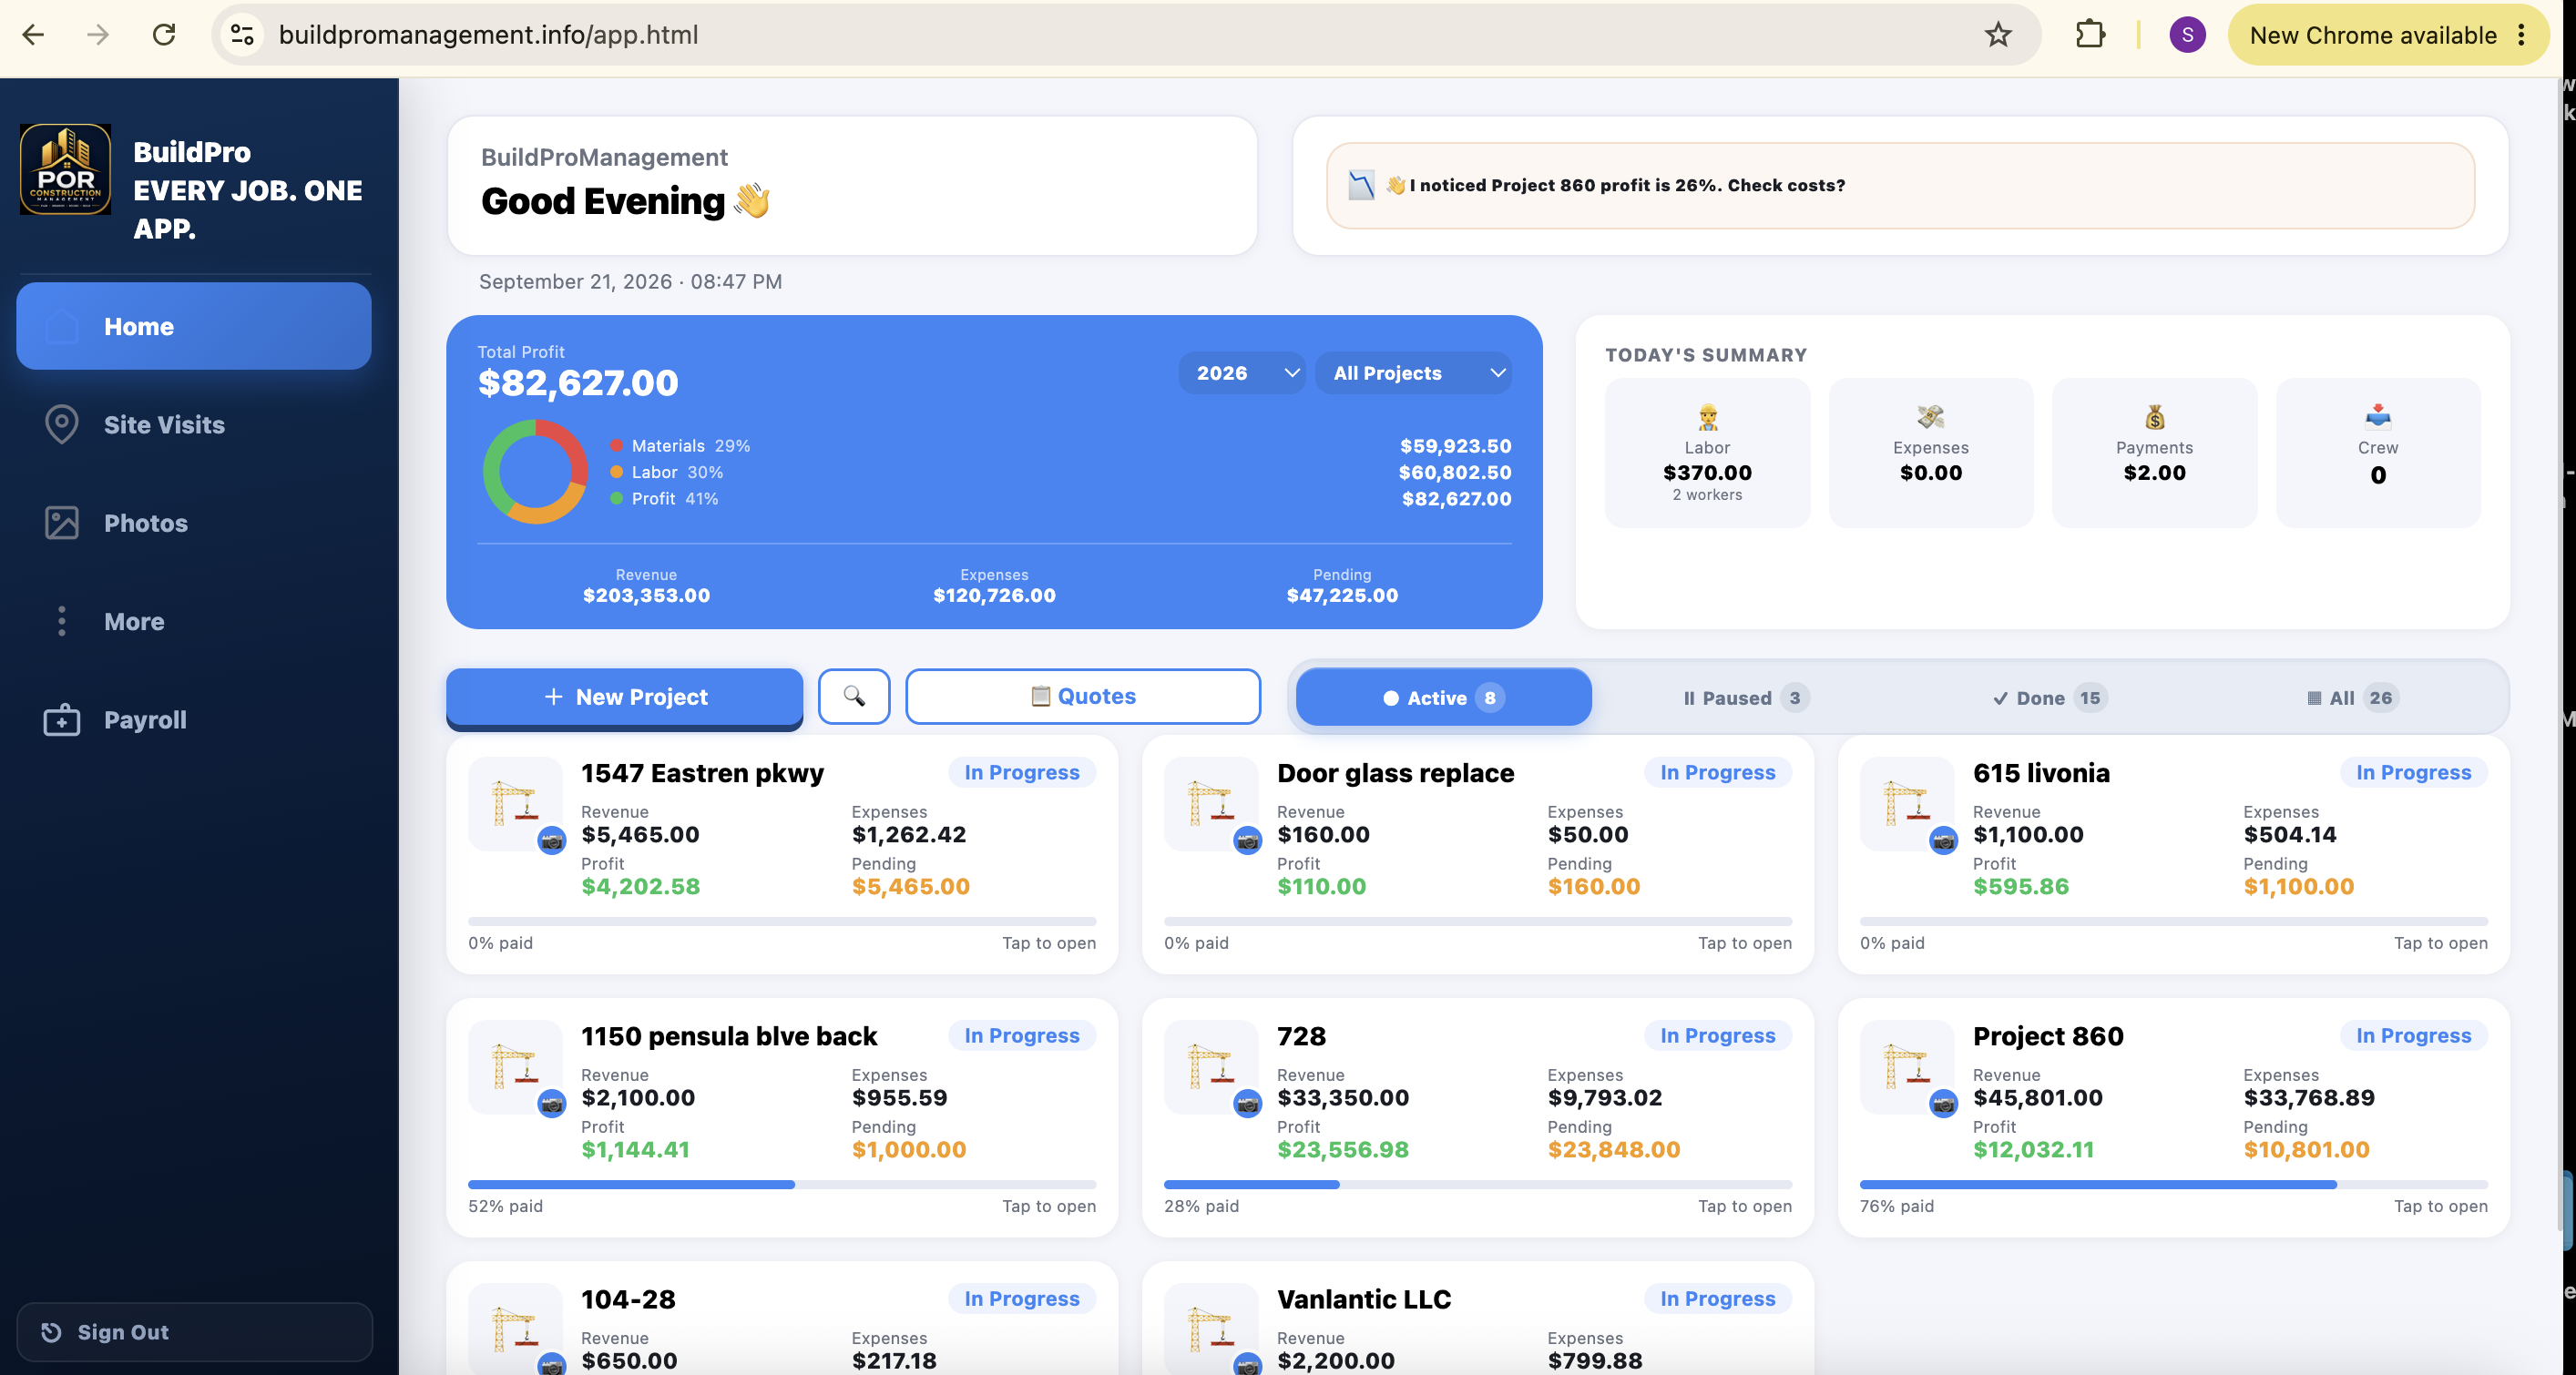Click 1547 Eastren pkwy project title
The height and width of the screenshot is (1375, 2576).
coord(702,773)
